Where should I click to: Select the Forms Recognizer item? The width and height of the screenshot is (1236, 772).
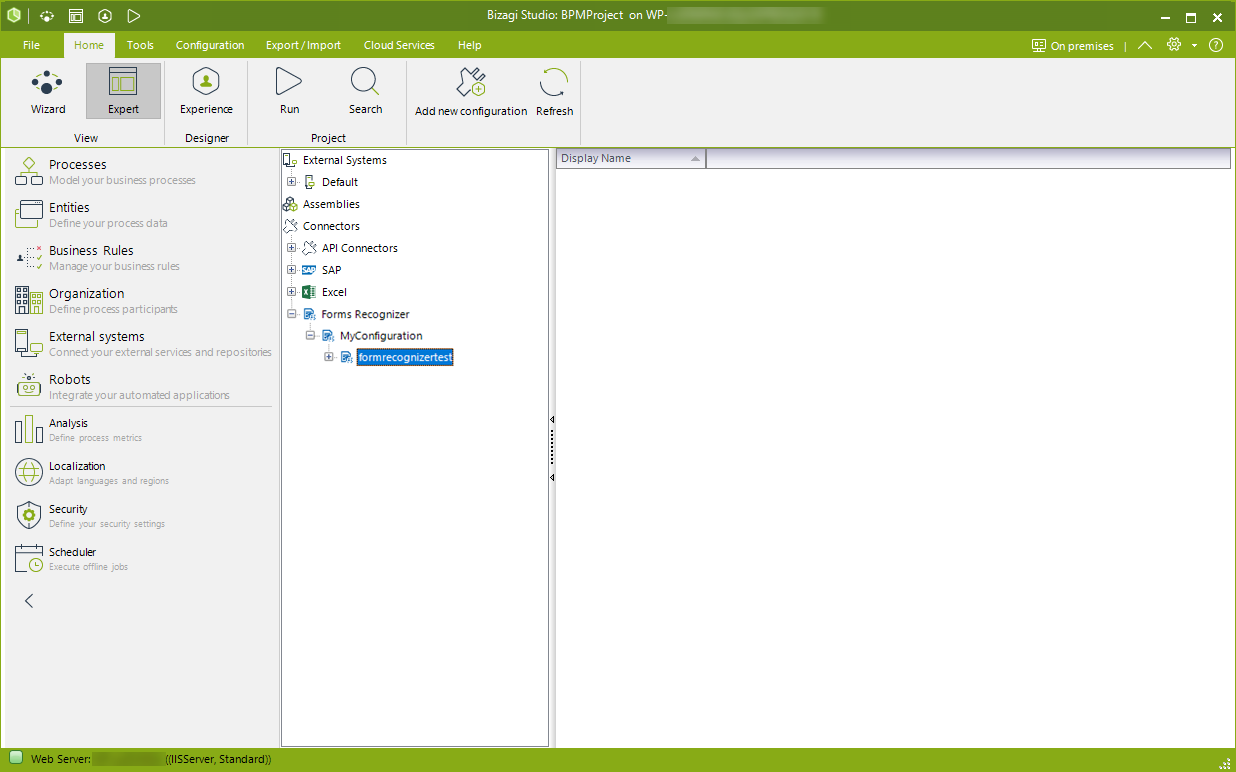click(x=365, y=314)
